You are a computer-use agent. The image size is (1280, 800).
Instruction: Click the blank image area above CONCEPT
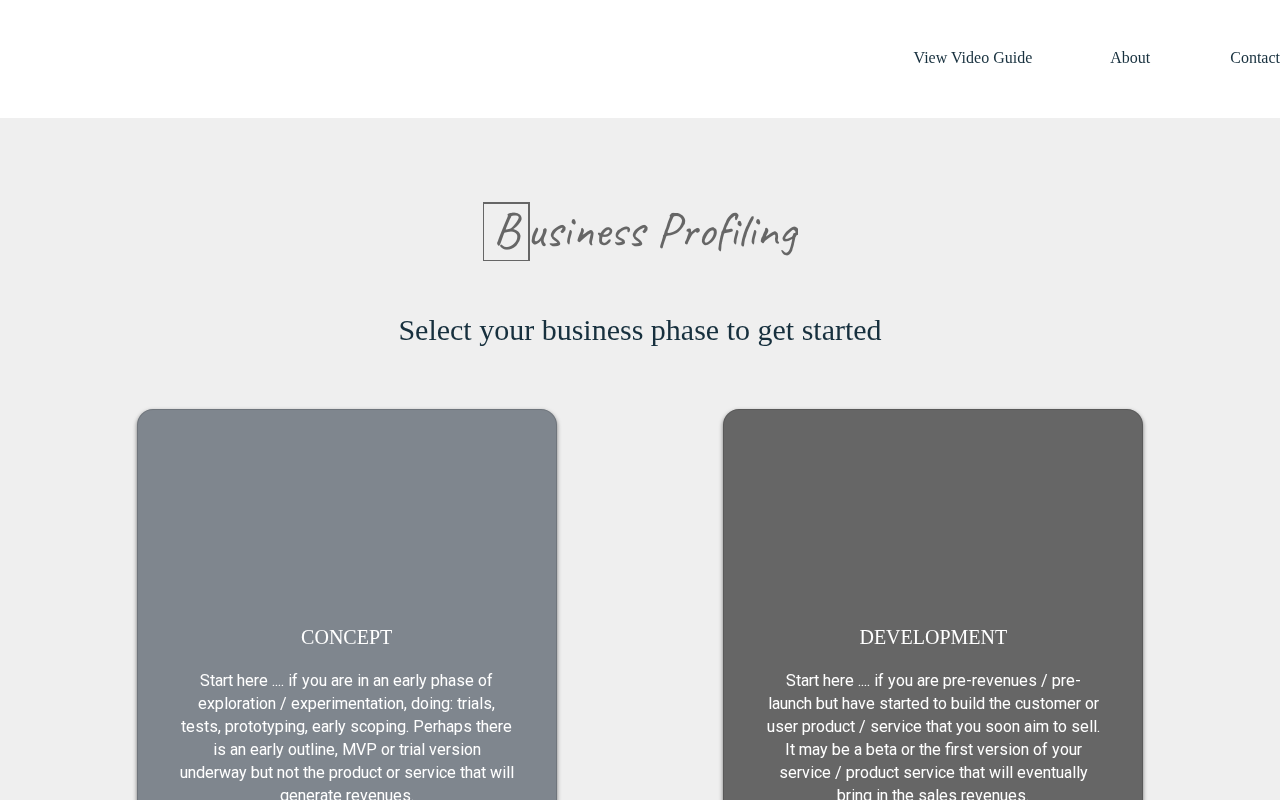(x=346, y=510)
